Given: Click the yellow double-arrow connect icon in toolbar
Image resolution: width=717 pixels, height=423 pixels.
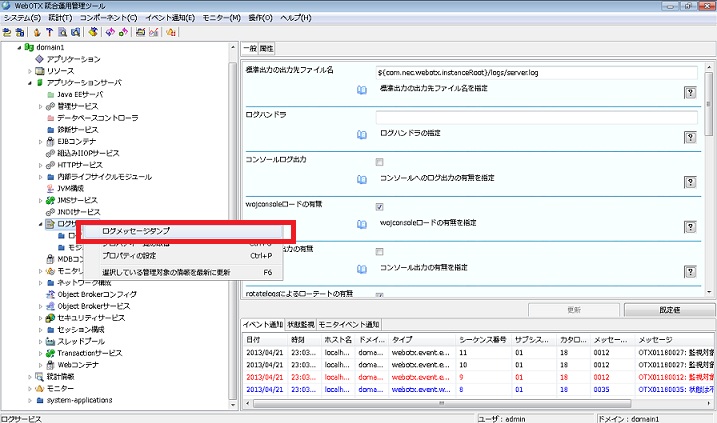Looking at the screenshot, I should point(7,32).
